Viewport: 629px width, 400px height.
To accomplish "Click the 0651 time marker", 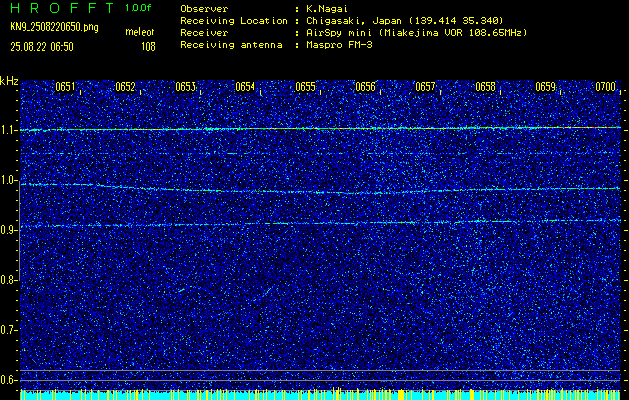I will [x=65, y=87].
